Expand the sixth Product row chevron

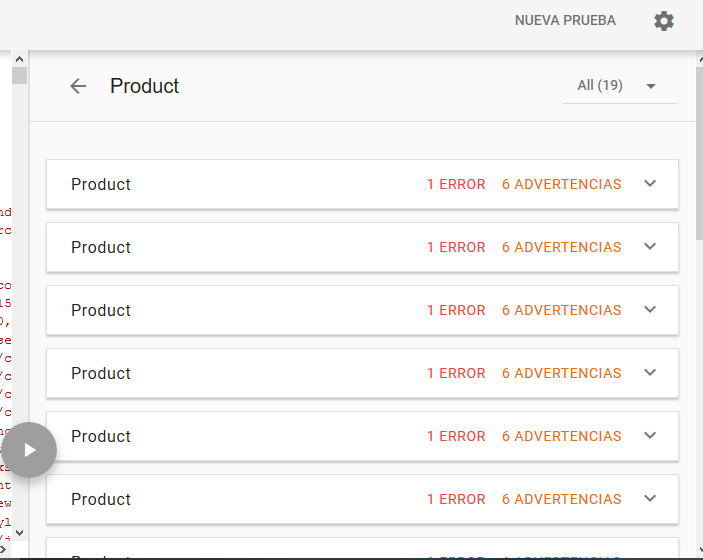click(650, 499)
